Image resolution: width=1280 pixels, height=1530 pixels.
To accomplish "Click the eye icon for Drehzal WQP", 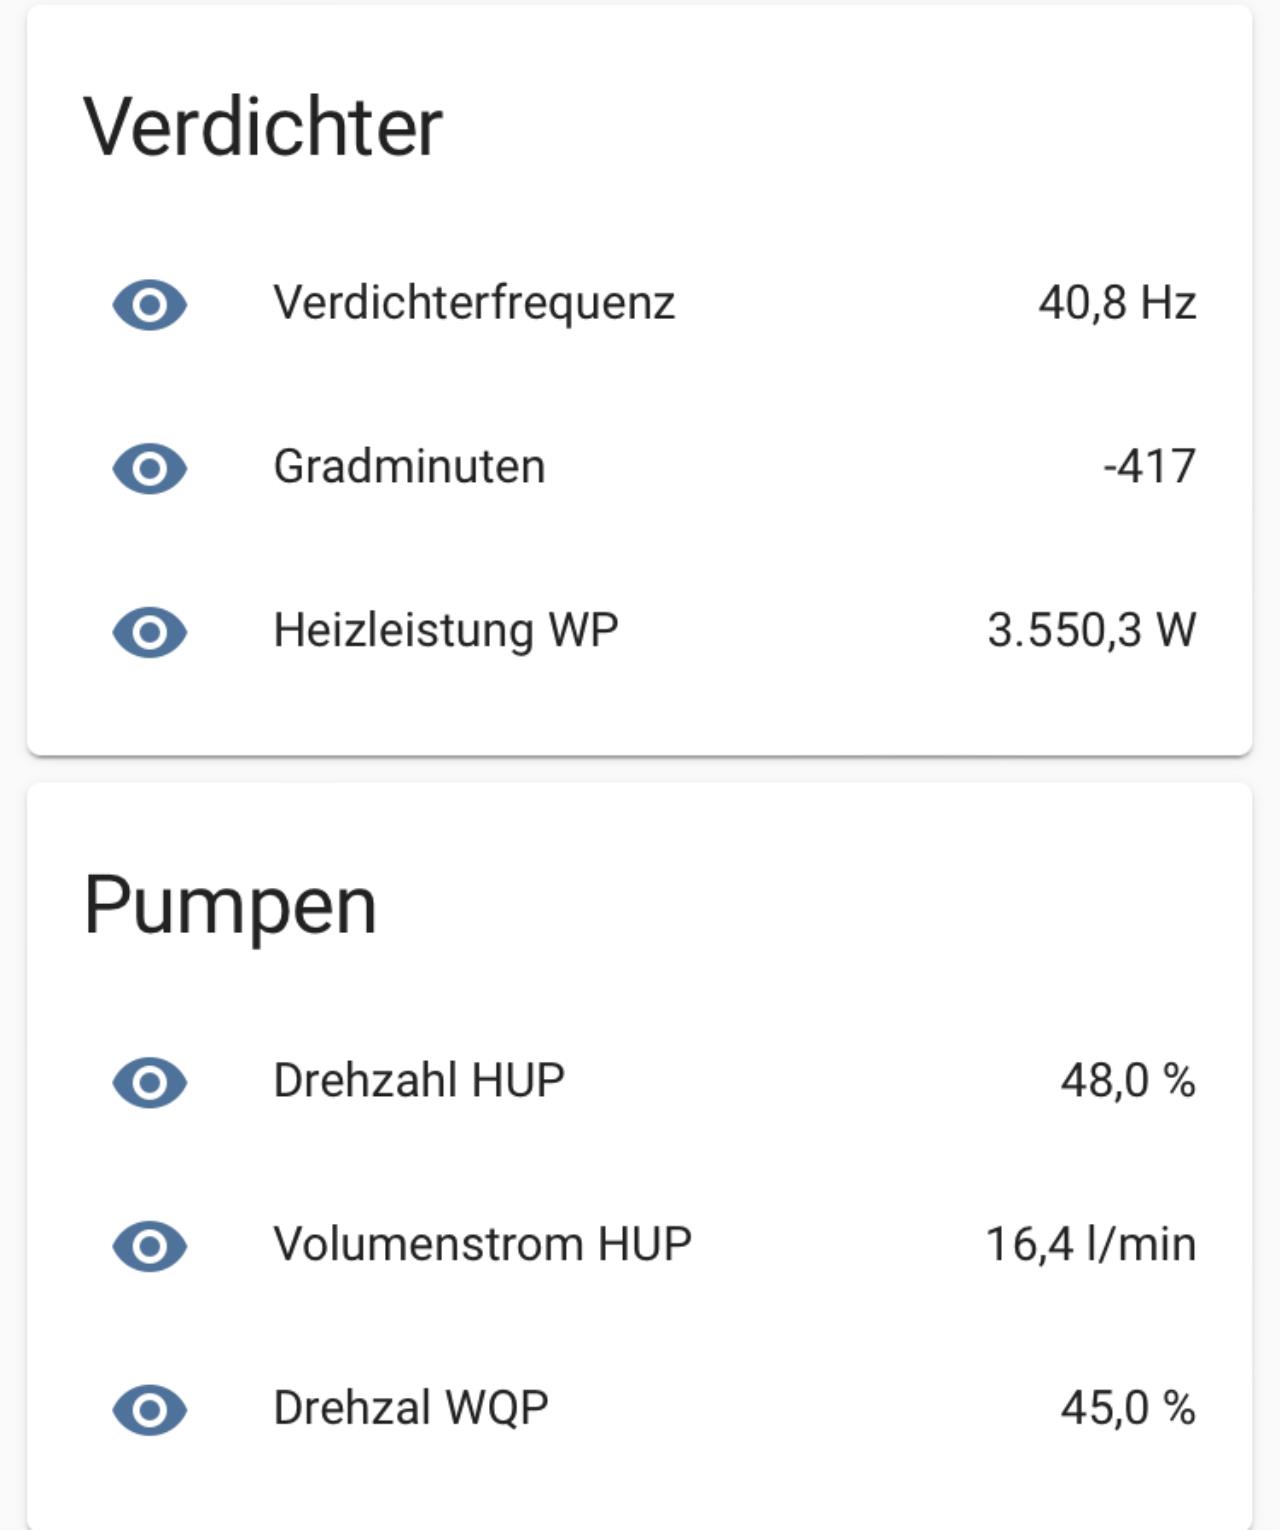I will point(150,1410).
